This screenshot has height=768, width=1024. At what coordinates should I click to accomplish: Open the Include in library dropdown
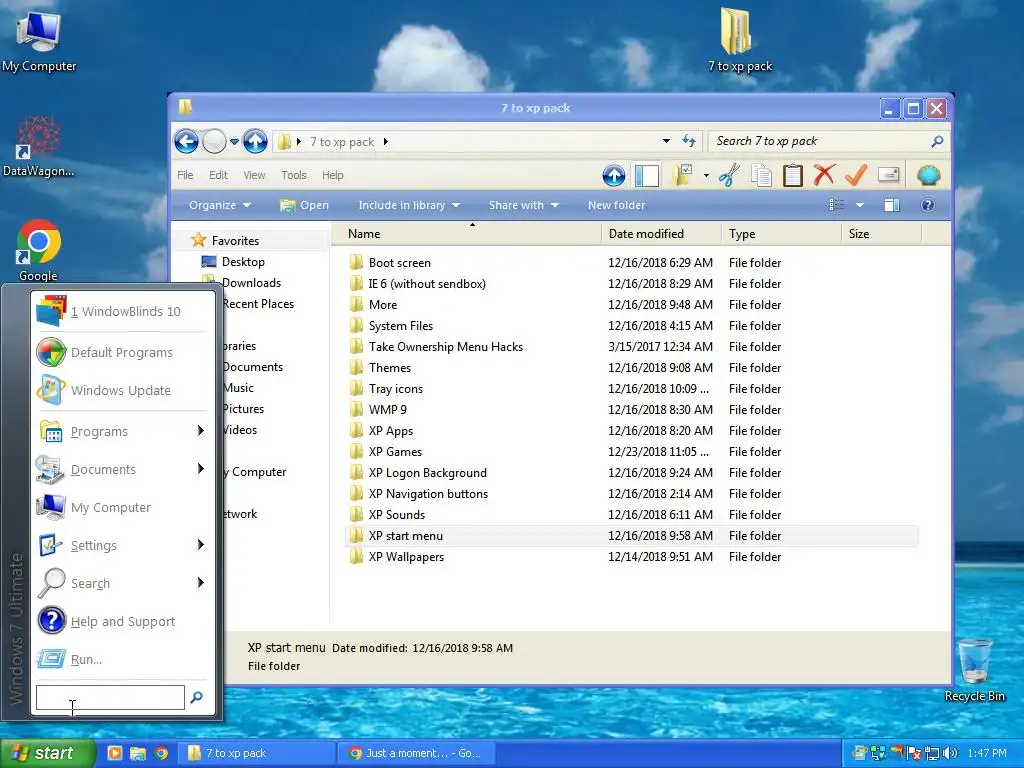click(x=409, y=205)
